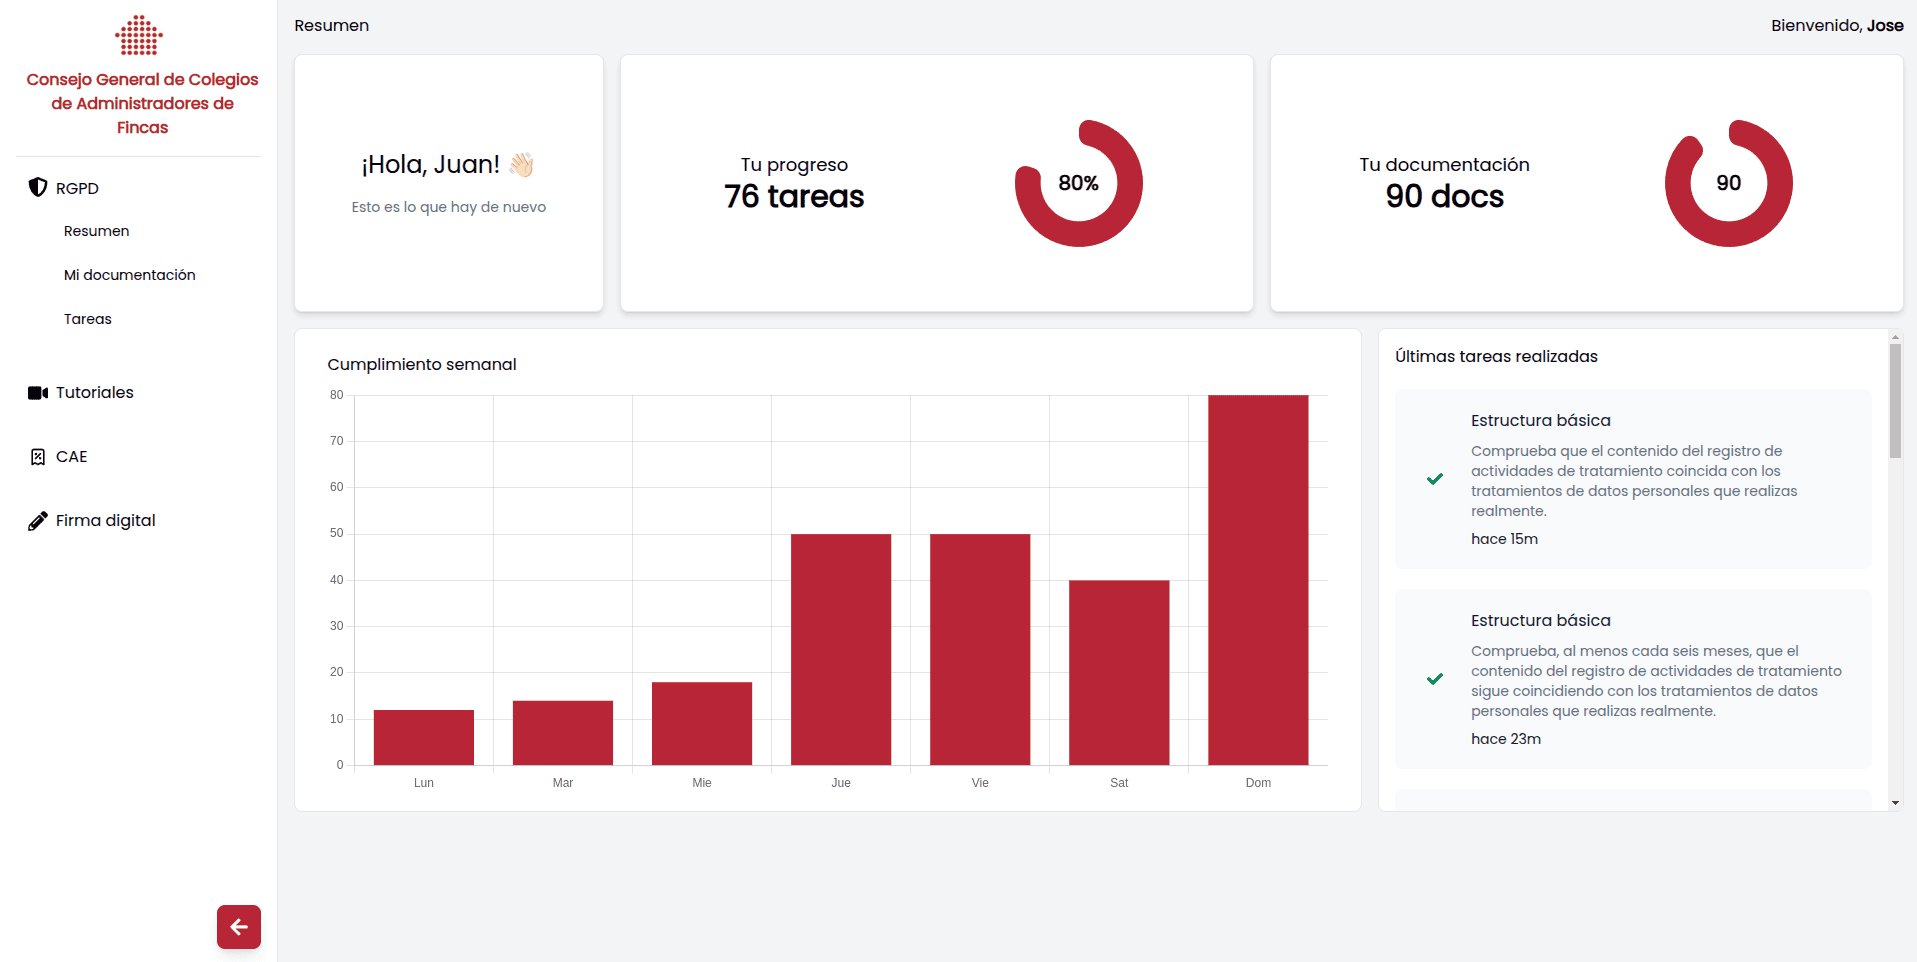Screen dimensions: 1917x962
Task: Click the red back arrow button
Action: 239,927
